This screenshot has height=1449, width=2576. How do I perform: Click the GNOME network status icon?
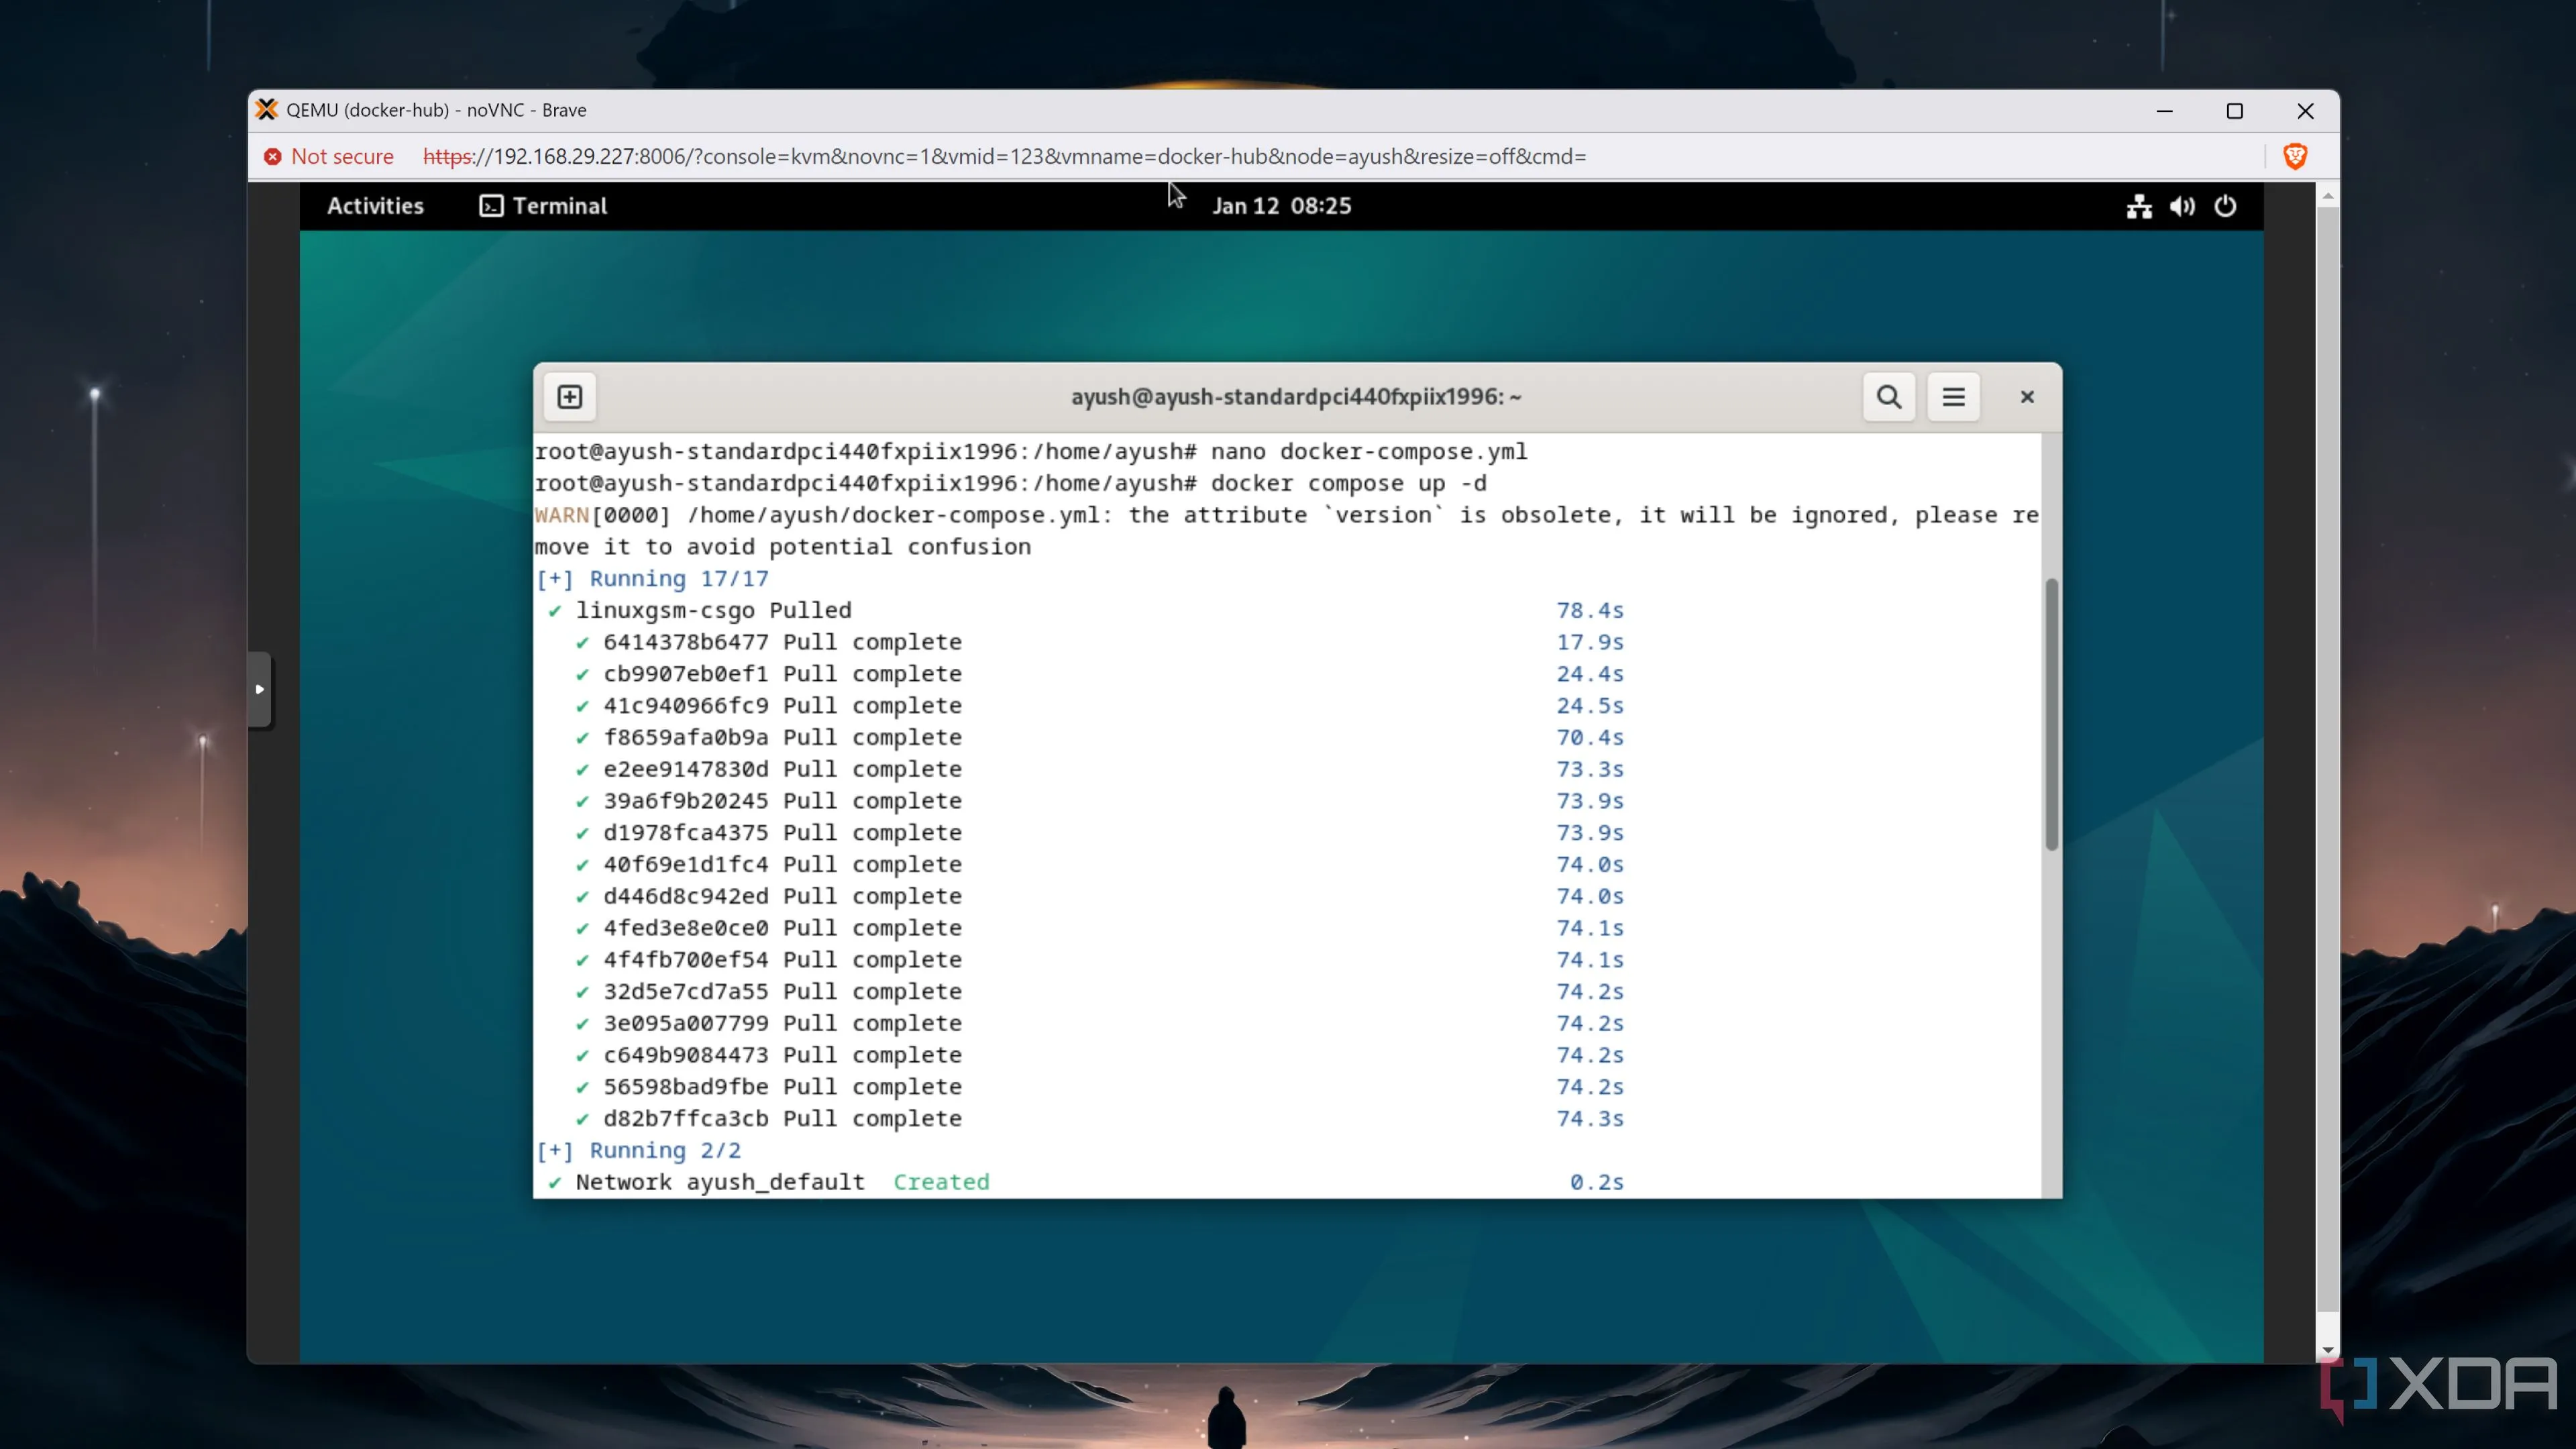click(2139, 206)
